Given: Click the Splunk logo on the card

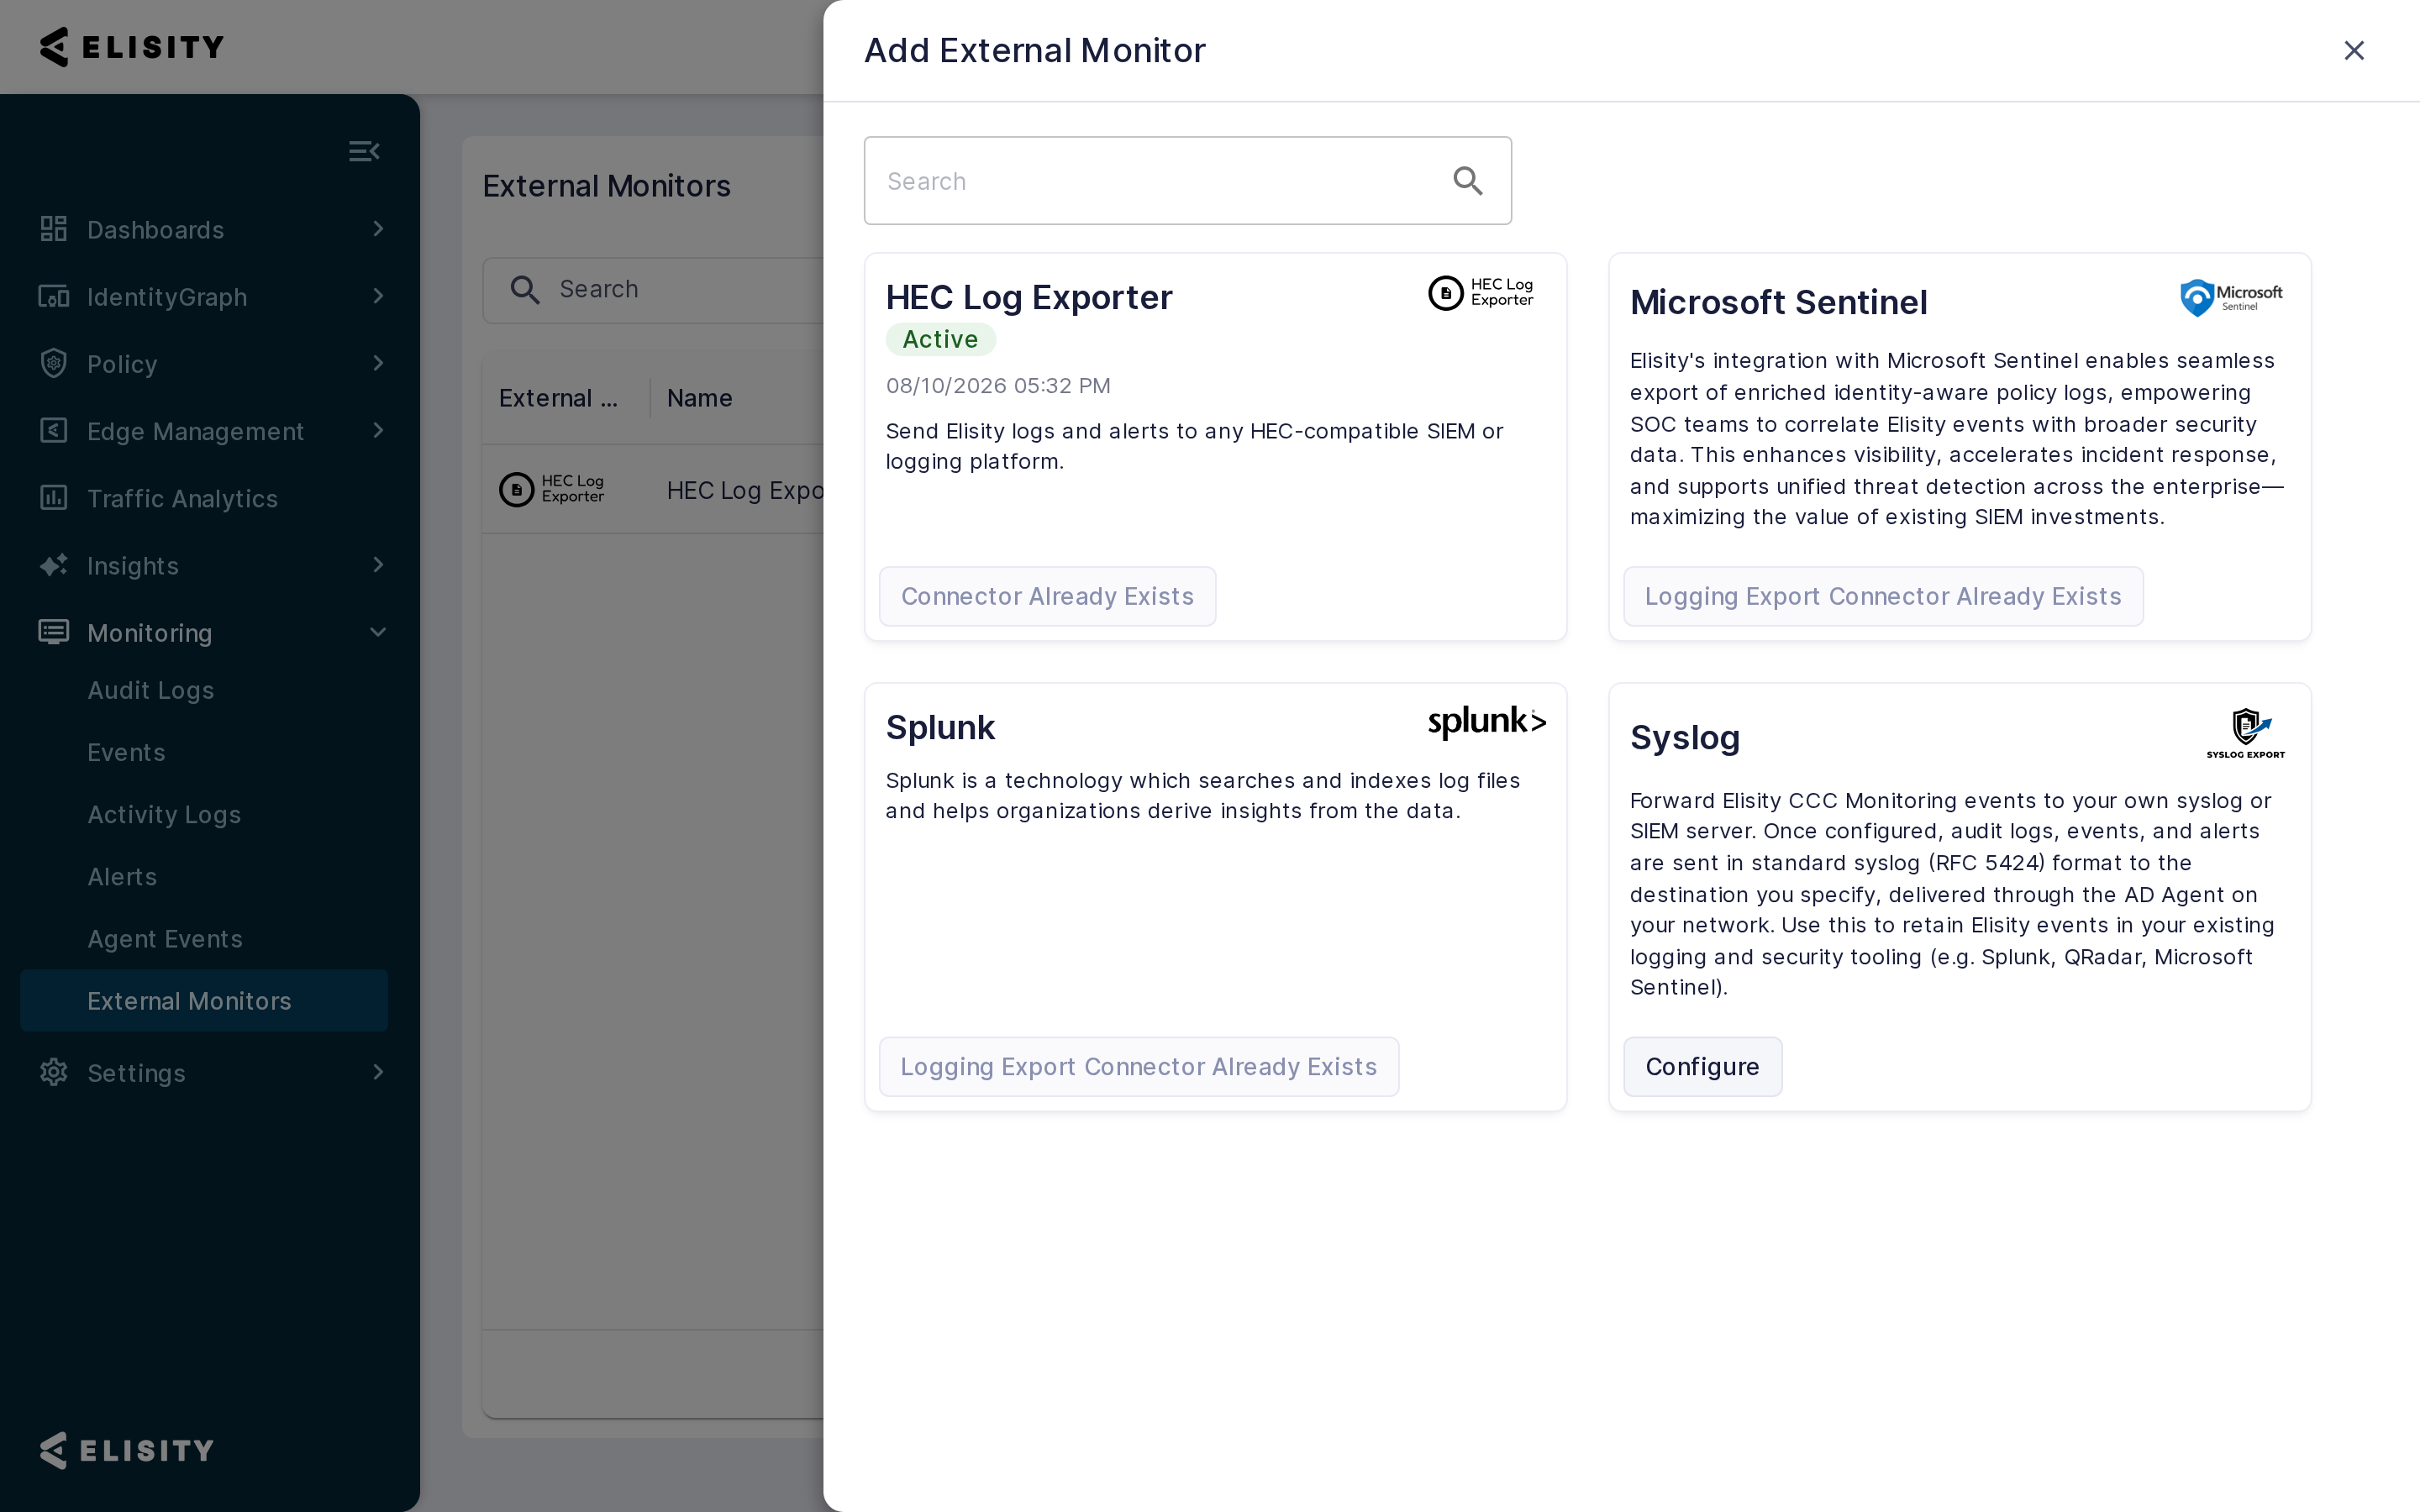Looking at the screenshot, I should [1487, 722].
